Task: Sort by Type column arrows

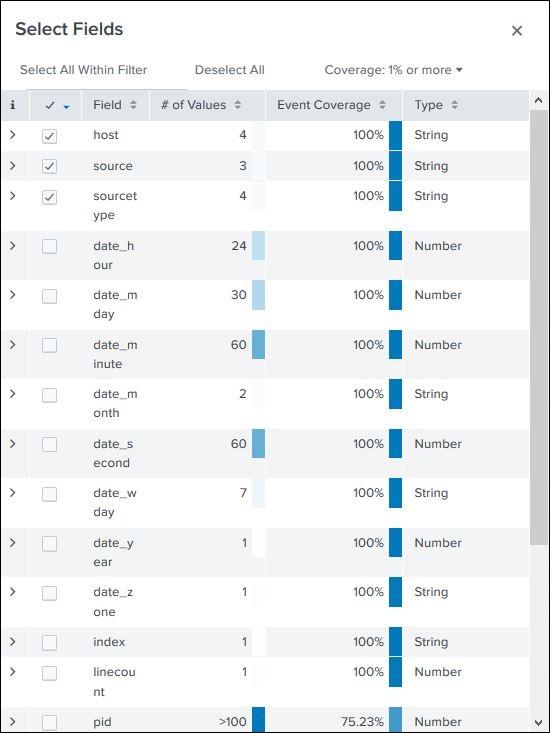Action: tap(454, 105)
